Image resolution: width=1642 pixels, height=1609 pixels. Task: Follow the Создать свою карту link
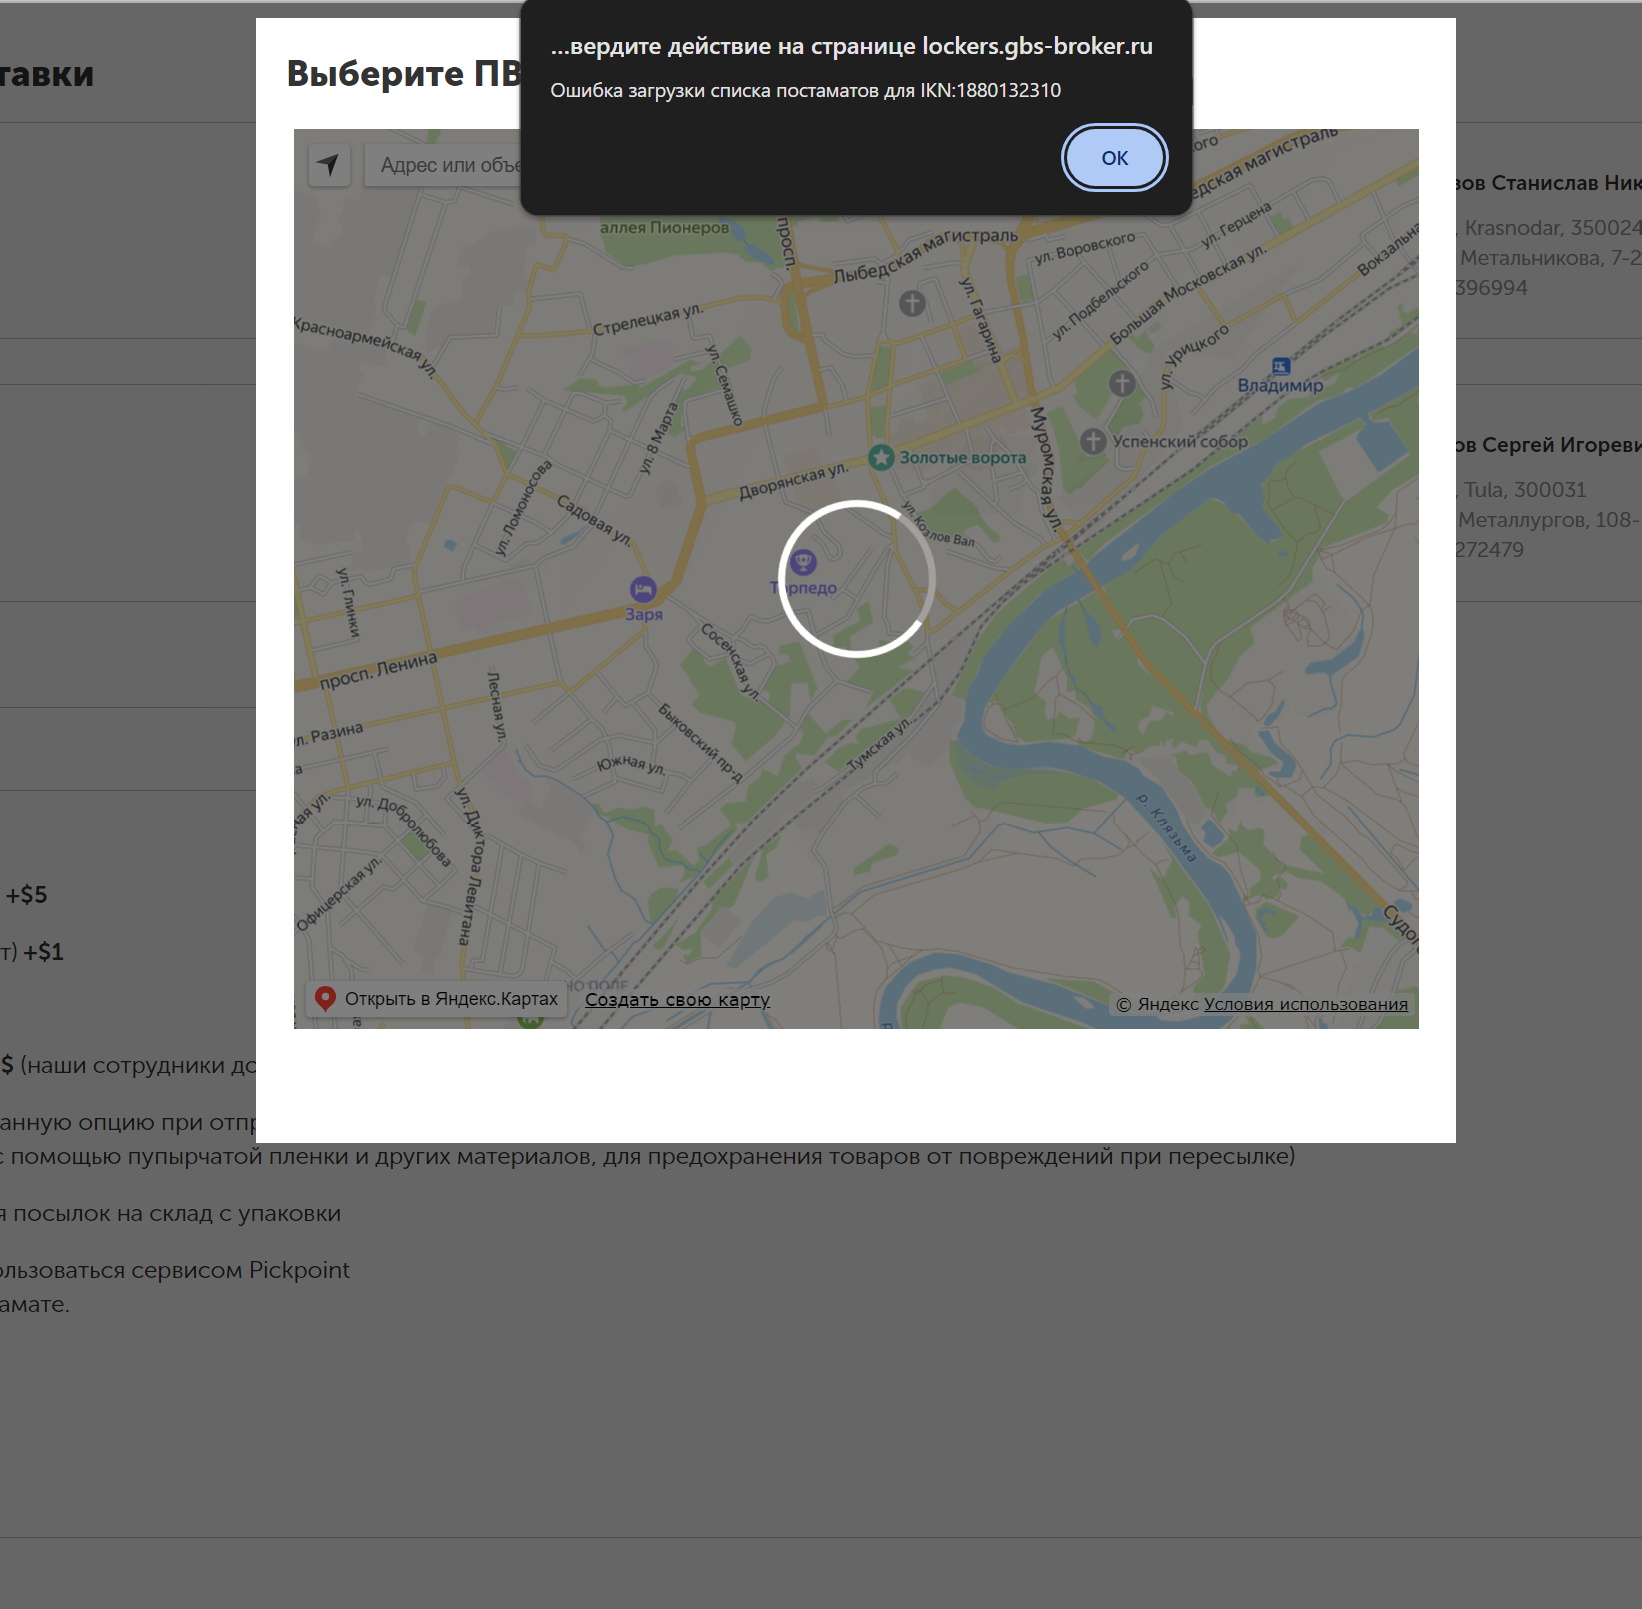coord(677,999)
